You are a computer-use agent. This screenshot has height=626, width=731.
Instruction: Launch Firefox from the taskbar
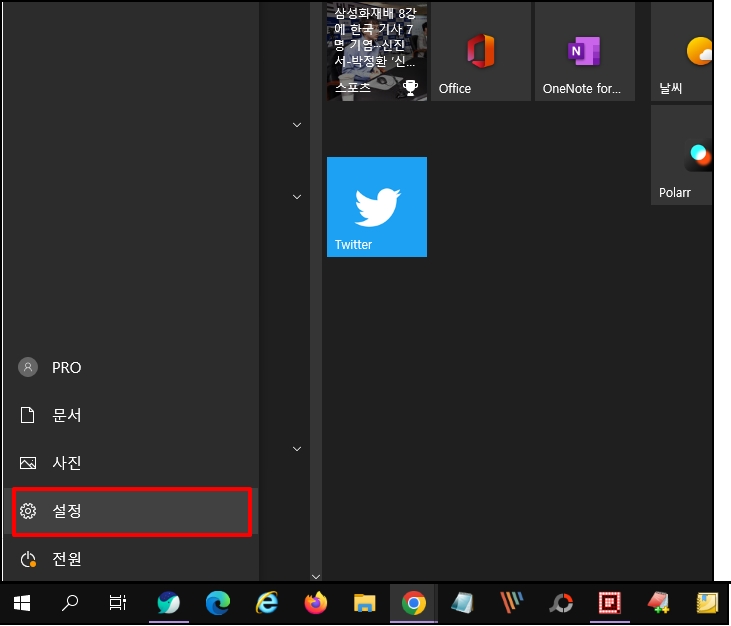tap(316, 603)
